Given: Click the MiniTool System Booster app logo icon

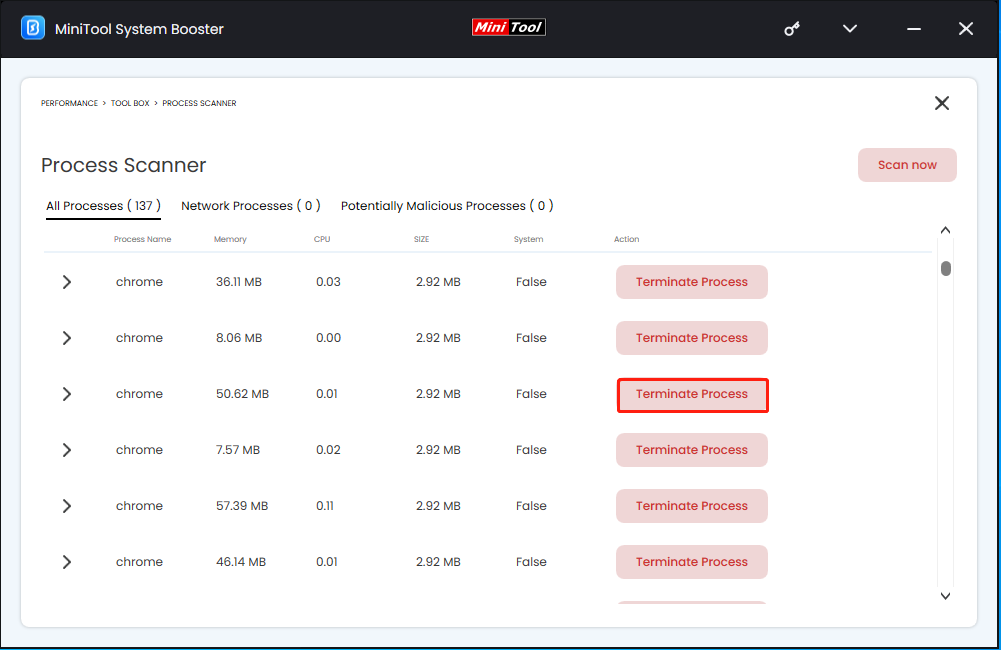Looking at the screenshot, I should point(33,28).
